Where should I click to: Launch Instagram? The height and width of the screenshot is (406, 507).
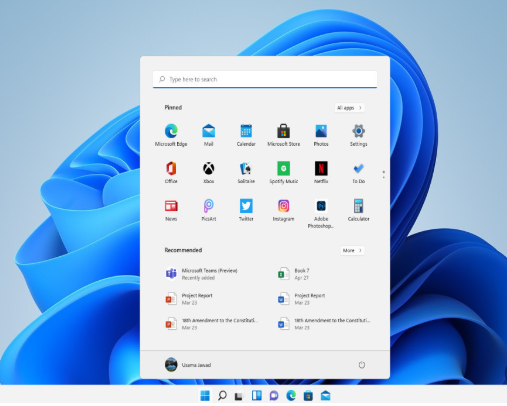[284, 210]
